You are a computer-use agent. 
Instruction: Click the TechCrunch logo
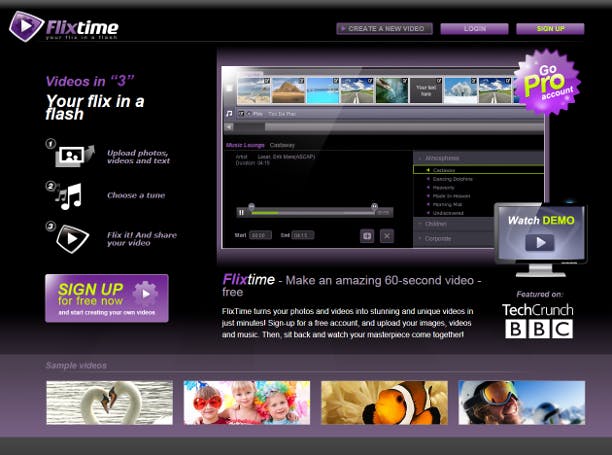coord(537,310)
